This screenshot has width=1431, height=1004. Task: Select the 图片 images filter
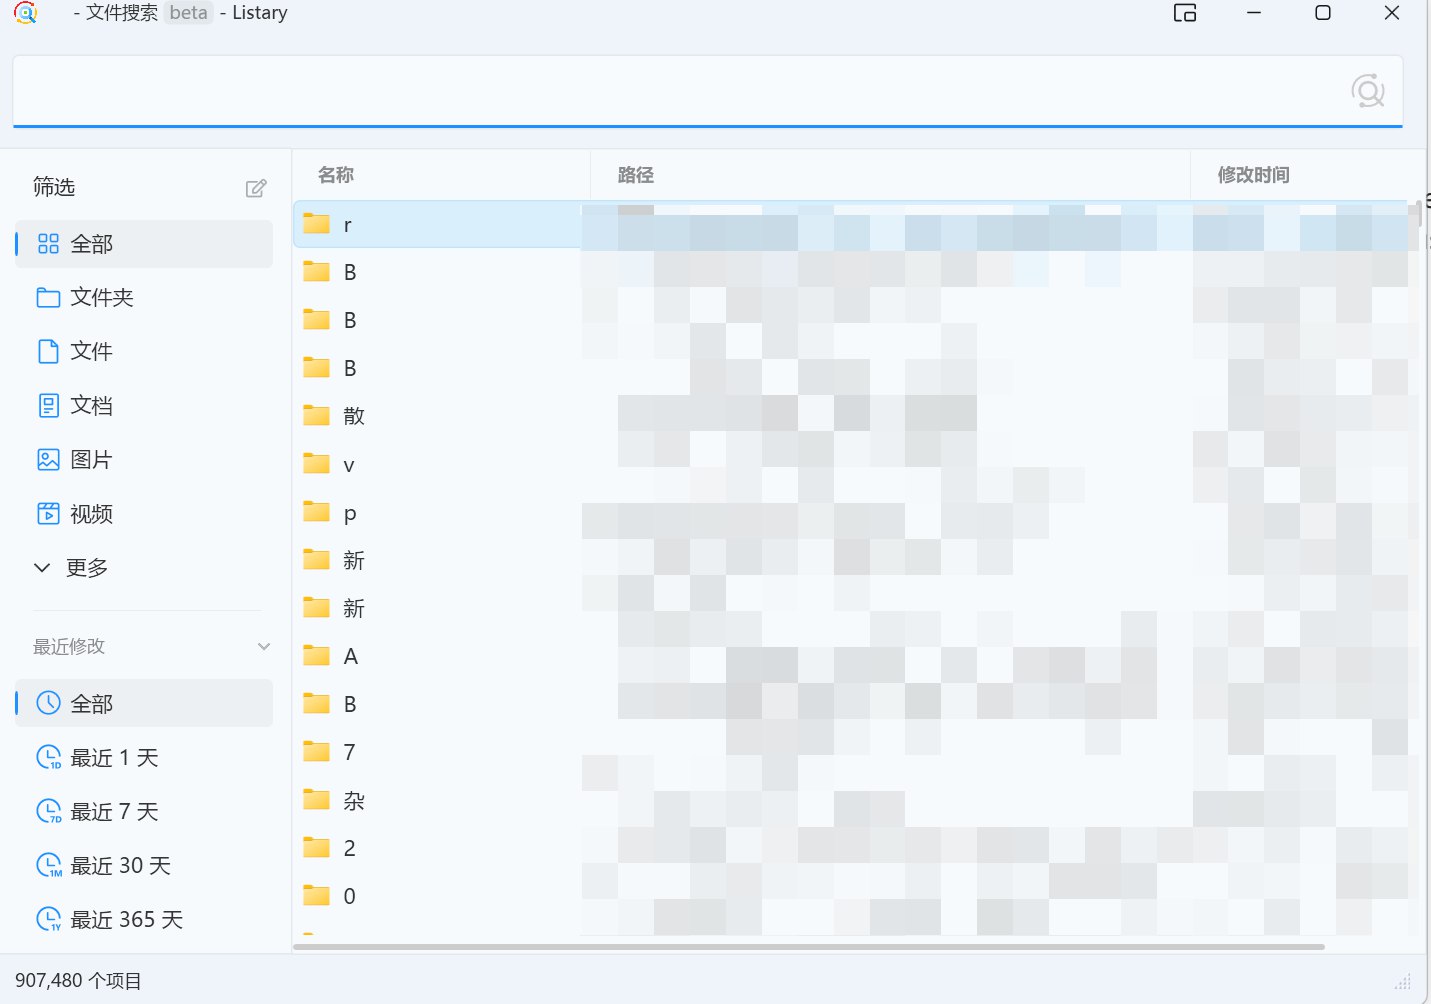click(x=91, y=460)
